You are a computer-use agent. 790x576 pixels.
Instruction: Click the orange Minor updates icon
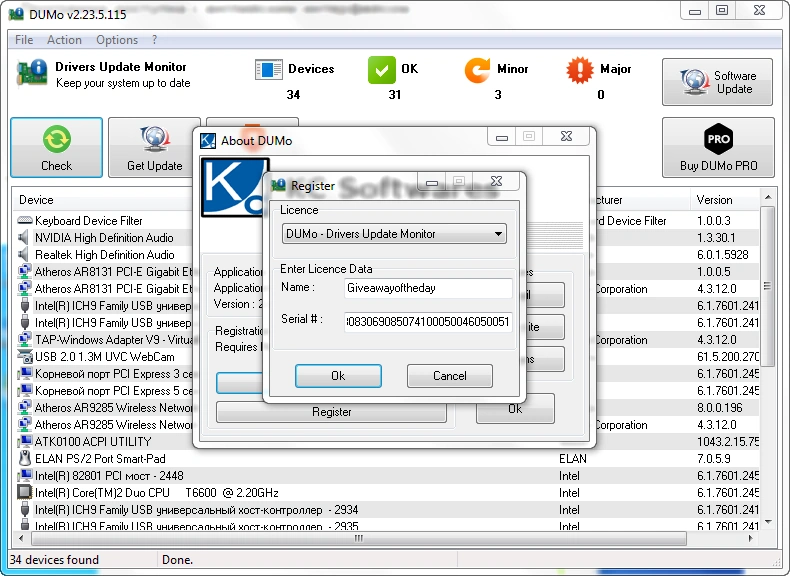click(477, 70)
